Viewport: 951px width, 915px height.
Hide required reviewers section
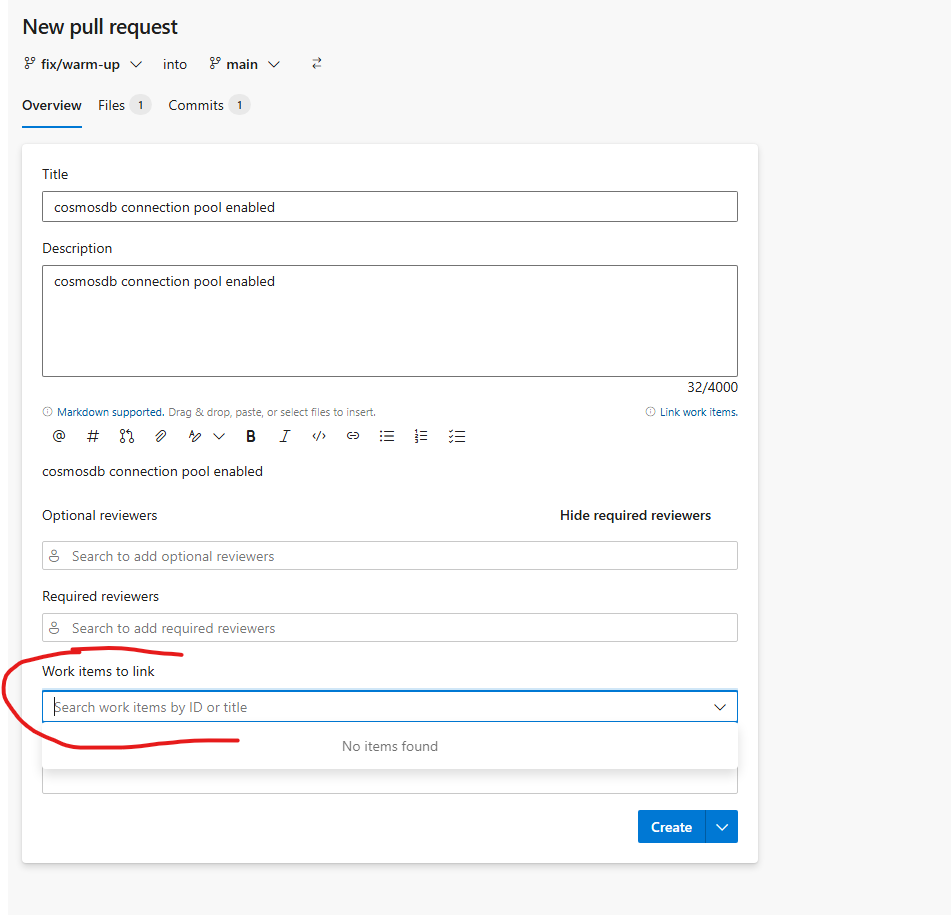tap(635, 515)
